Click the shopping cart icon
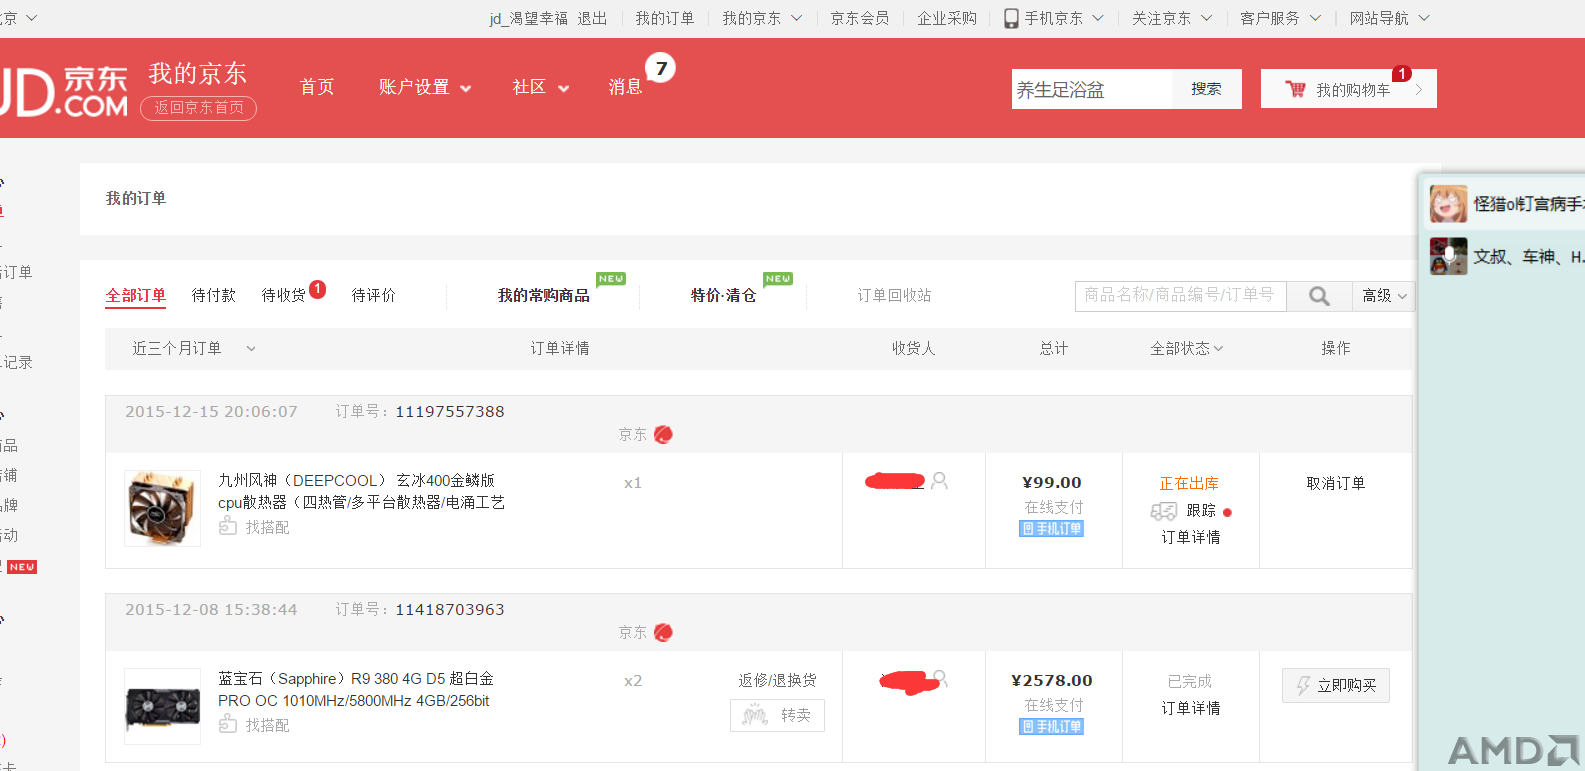1585x771 pixels. click(1295, 89)
